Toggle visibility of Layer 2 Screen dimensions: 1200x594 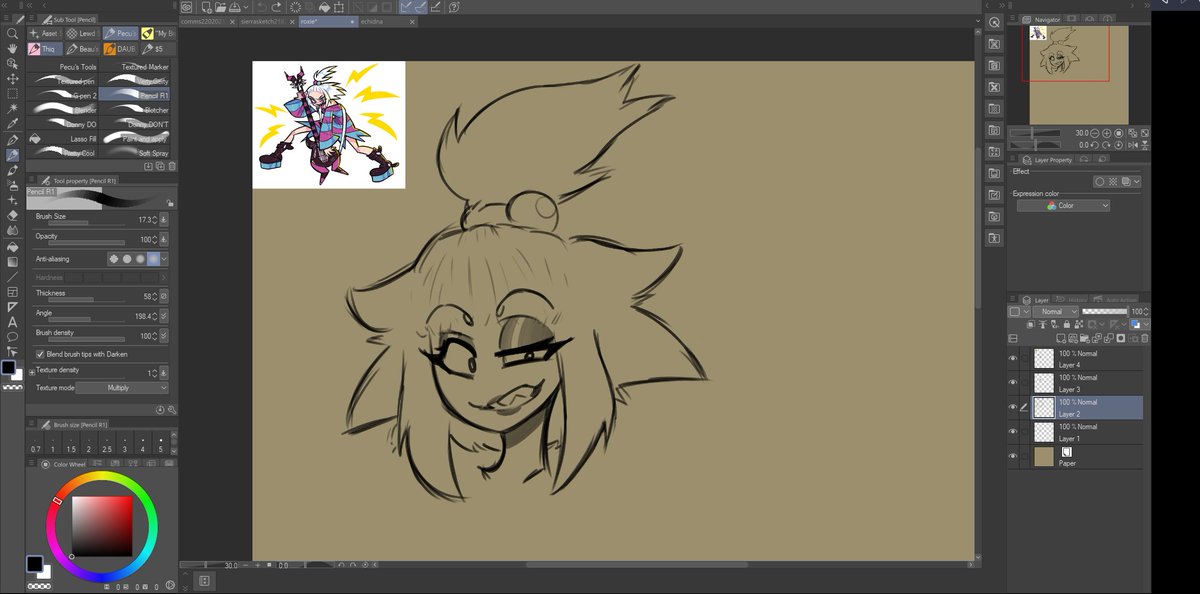1013,407
